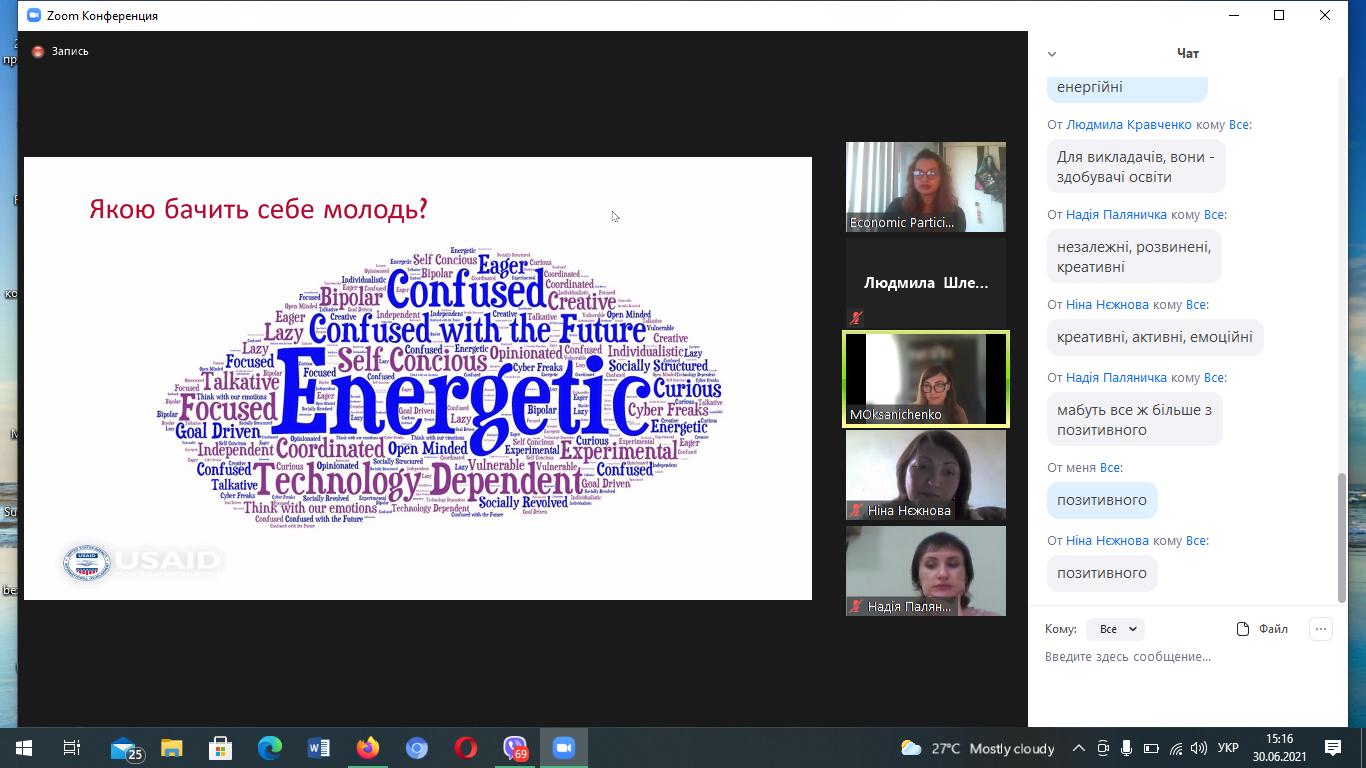Click the 'енергійні' chat message bubble
Viewport: 1366px width, 768px height.
coord(1127,88)
